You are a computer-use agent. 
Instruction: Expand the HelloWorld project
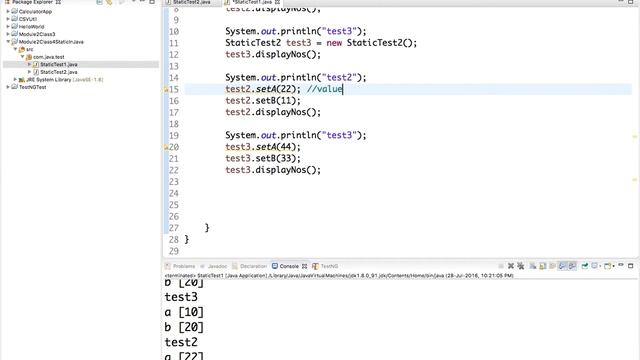8,27
